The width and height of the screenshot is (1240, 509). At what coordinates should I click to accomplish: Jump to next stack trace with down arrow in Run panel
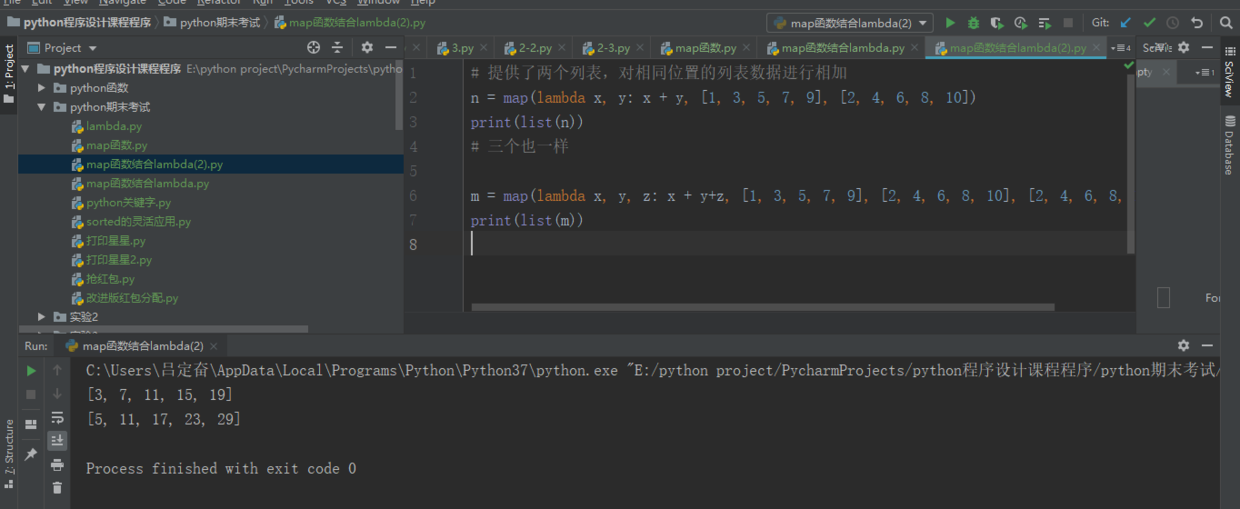pos(57,394)
